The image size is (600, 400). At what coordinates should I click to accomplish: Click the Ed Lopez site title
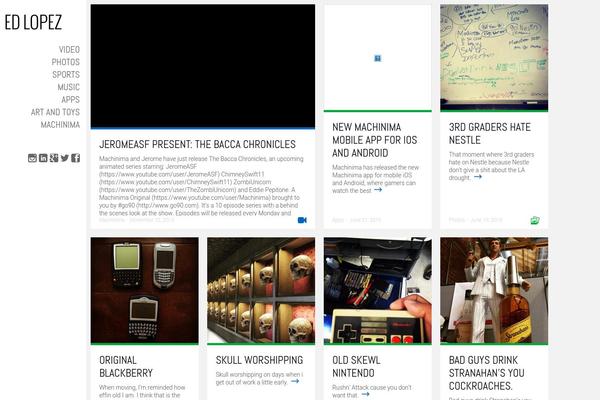33,23
